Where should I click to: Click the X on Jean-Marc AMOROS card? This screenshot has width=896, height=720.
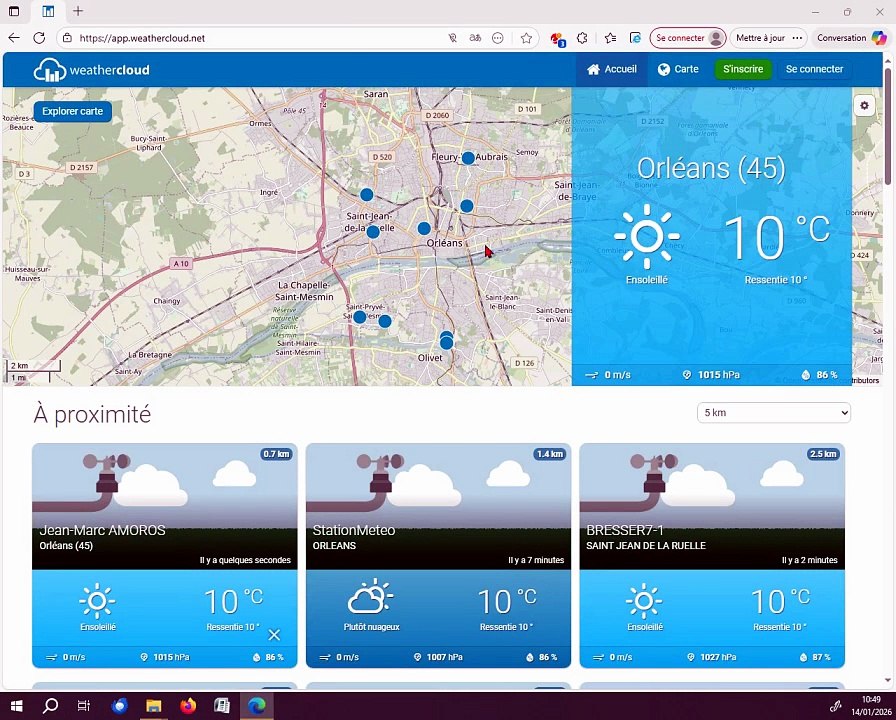(x=274, y=635)
